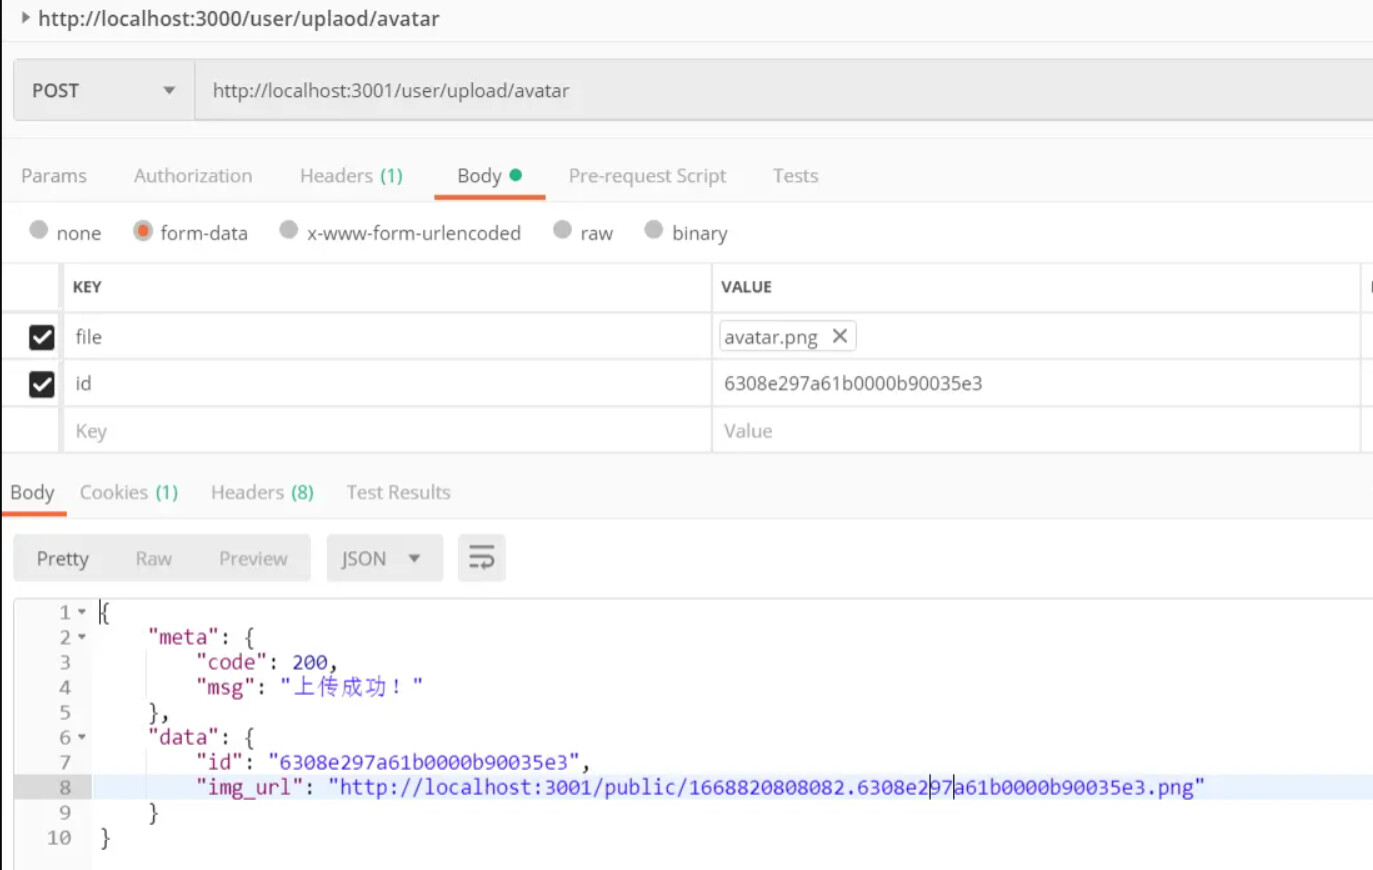Viewport: 1373px width, 870px height.
Task: Choose x-www-form-urlencoded body type
Action: tap(288, 230)
